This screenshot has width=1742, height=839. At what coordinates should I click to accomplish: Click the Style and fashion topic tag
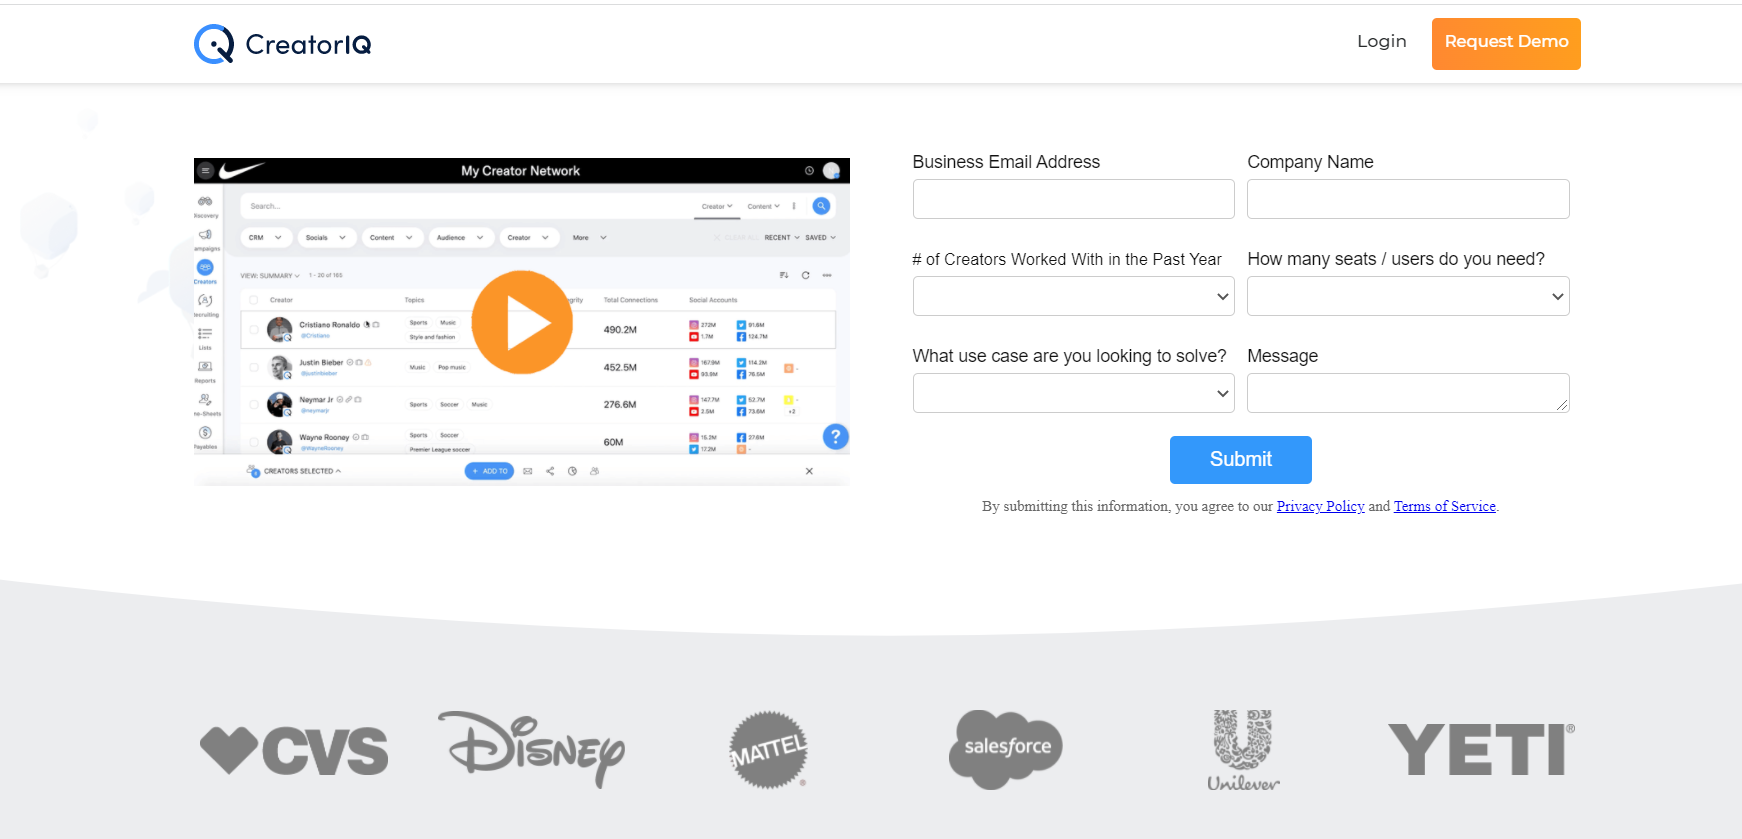tap(432, 337)
